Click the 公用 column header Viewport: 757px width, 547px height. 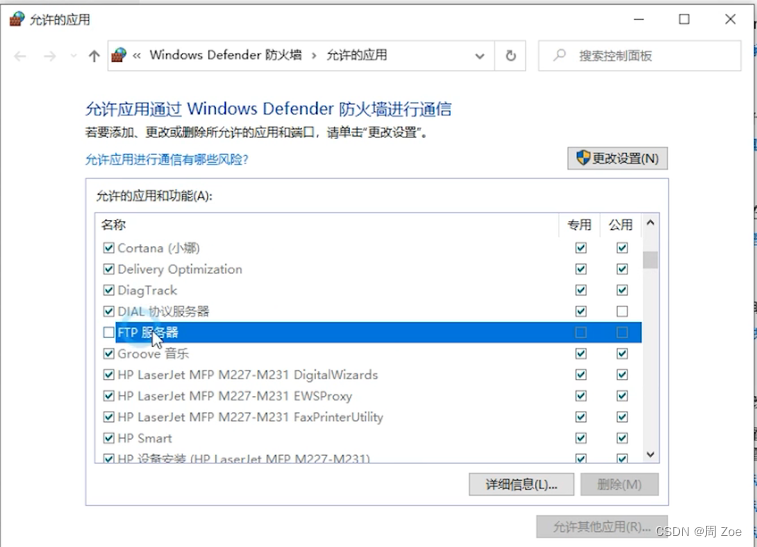point(620,225)
